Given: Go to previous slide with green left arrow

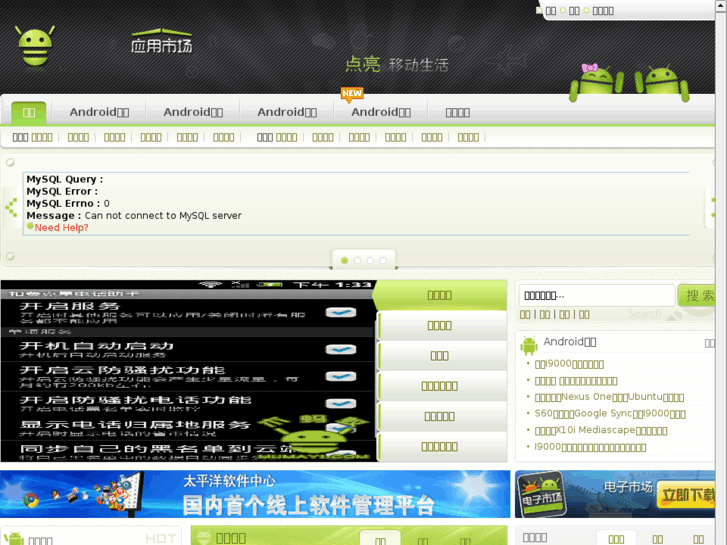Looking at the screenshot, I should pos(11,207).
